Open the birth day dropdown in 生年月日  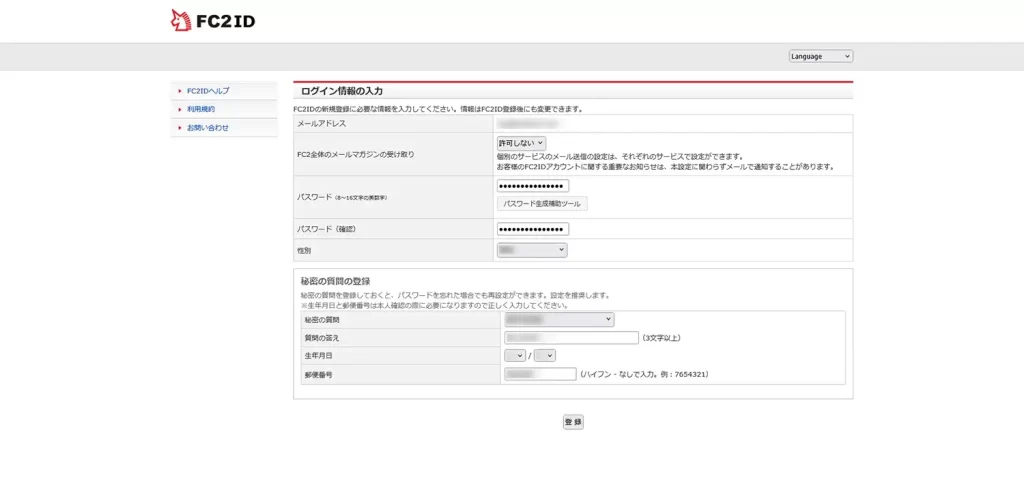coord(544,355)
